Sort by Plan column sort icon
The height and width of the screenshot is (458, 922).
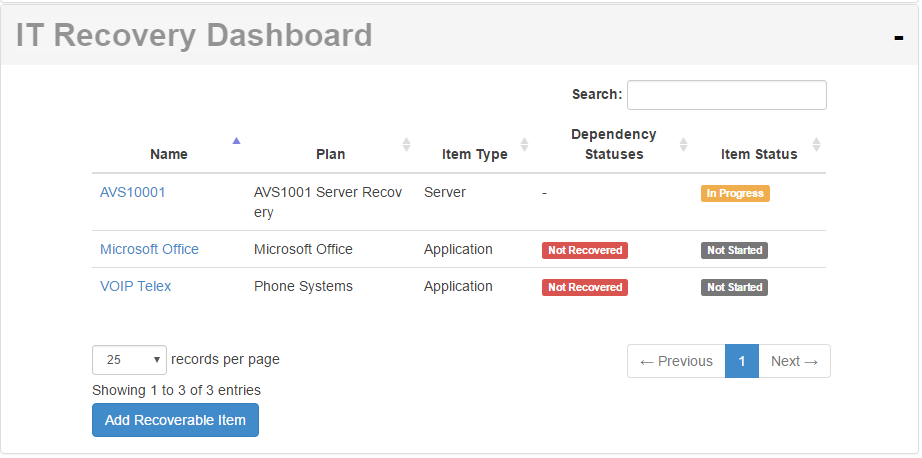[x=406, y=145]
